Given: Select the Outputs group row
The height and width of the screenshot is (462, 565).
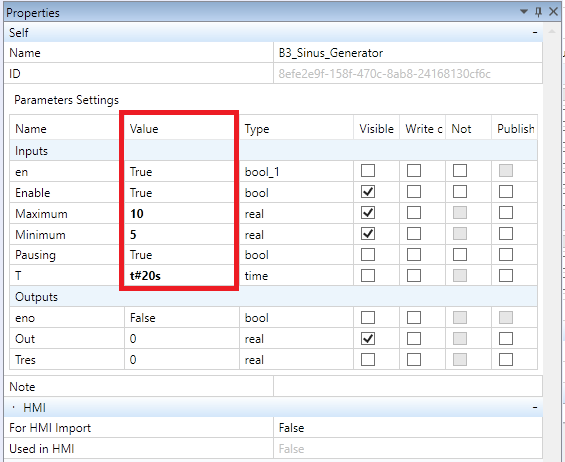Looking at the screenshot, I should pos(273,297).
